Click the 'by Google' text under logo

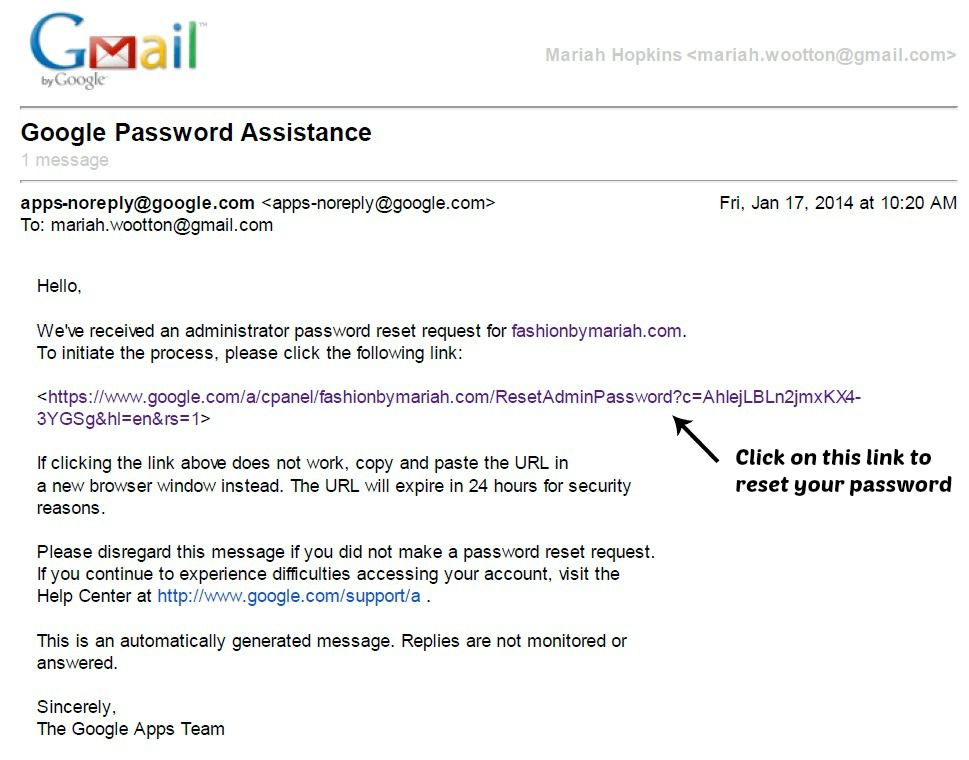[74, 80]
